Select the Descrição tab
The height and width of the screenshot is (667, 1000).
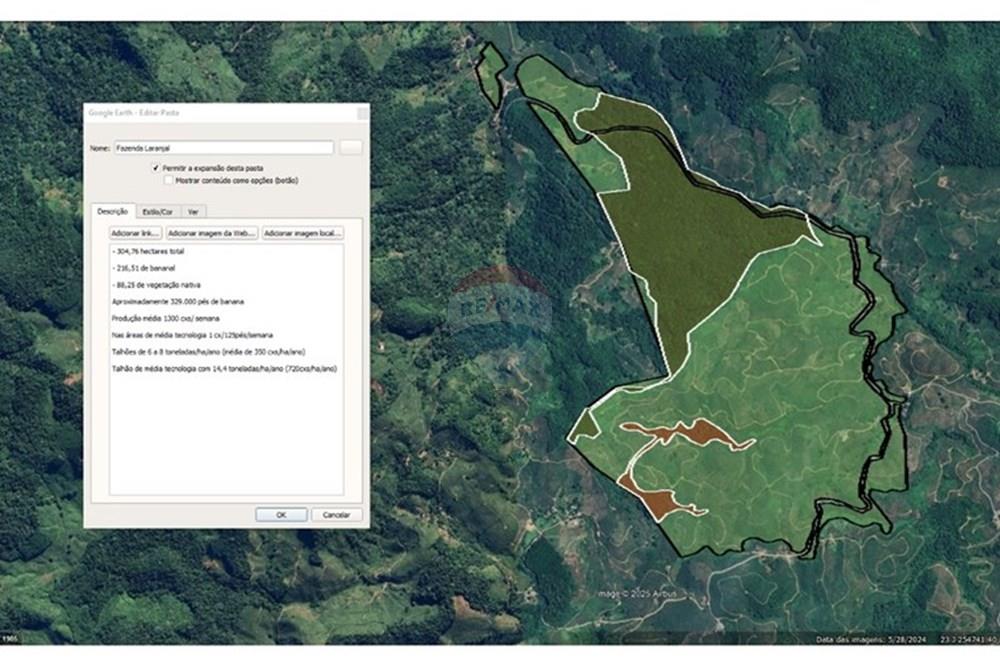coord(111,212)
